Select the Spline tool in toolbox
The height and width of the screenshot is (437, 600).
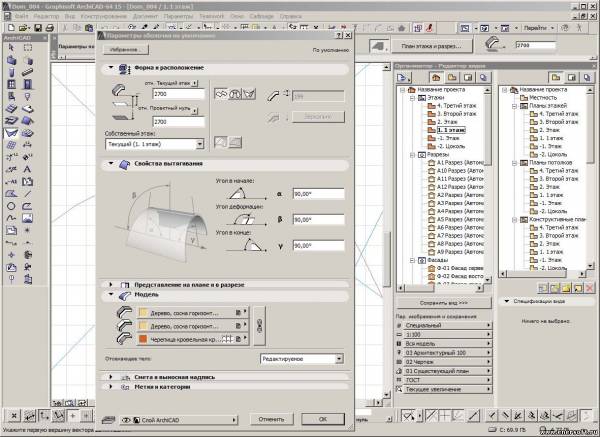point(11,218)
